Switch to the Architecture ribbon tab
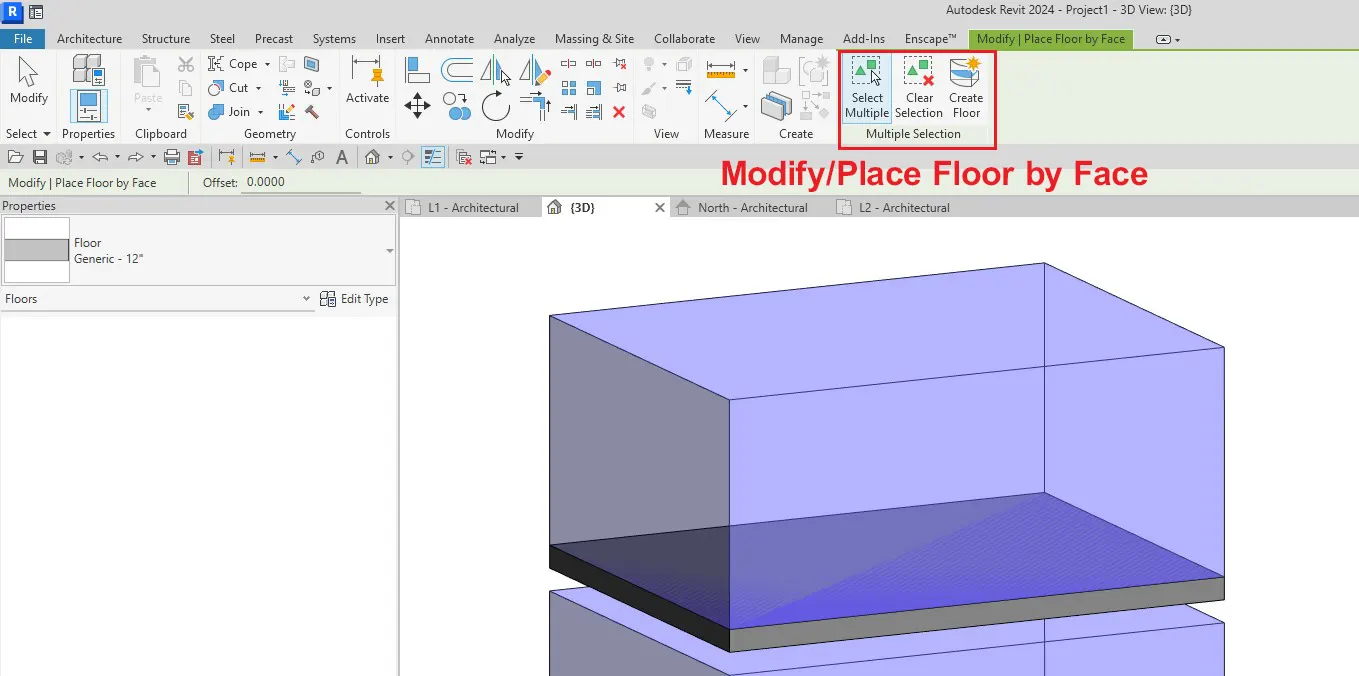Screen dimensions: 1359x676 click(89, 39)
